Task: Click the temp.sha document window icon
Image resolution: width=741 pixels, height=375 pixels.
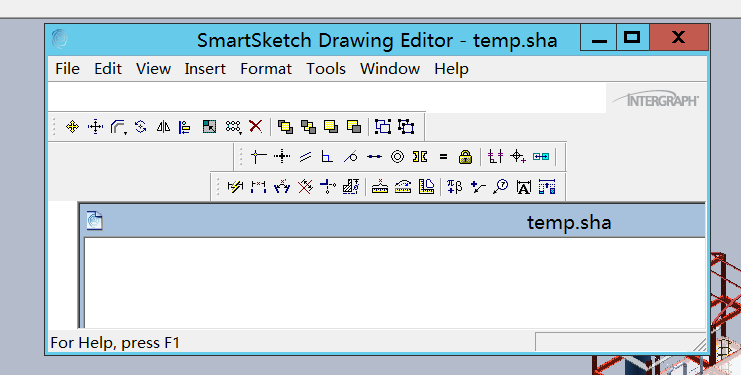Action: tap(95, 221)
